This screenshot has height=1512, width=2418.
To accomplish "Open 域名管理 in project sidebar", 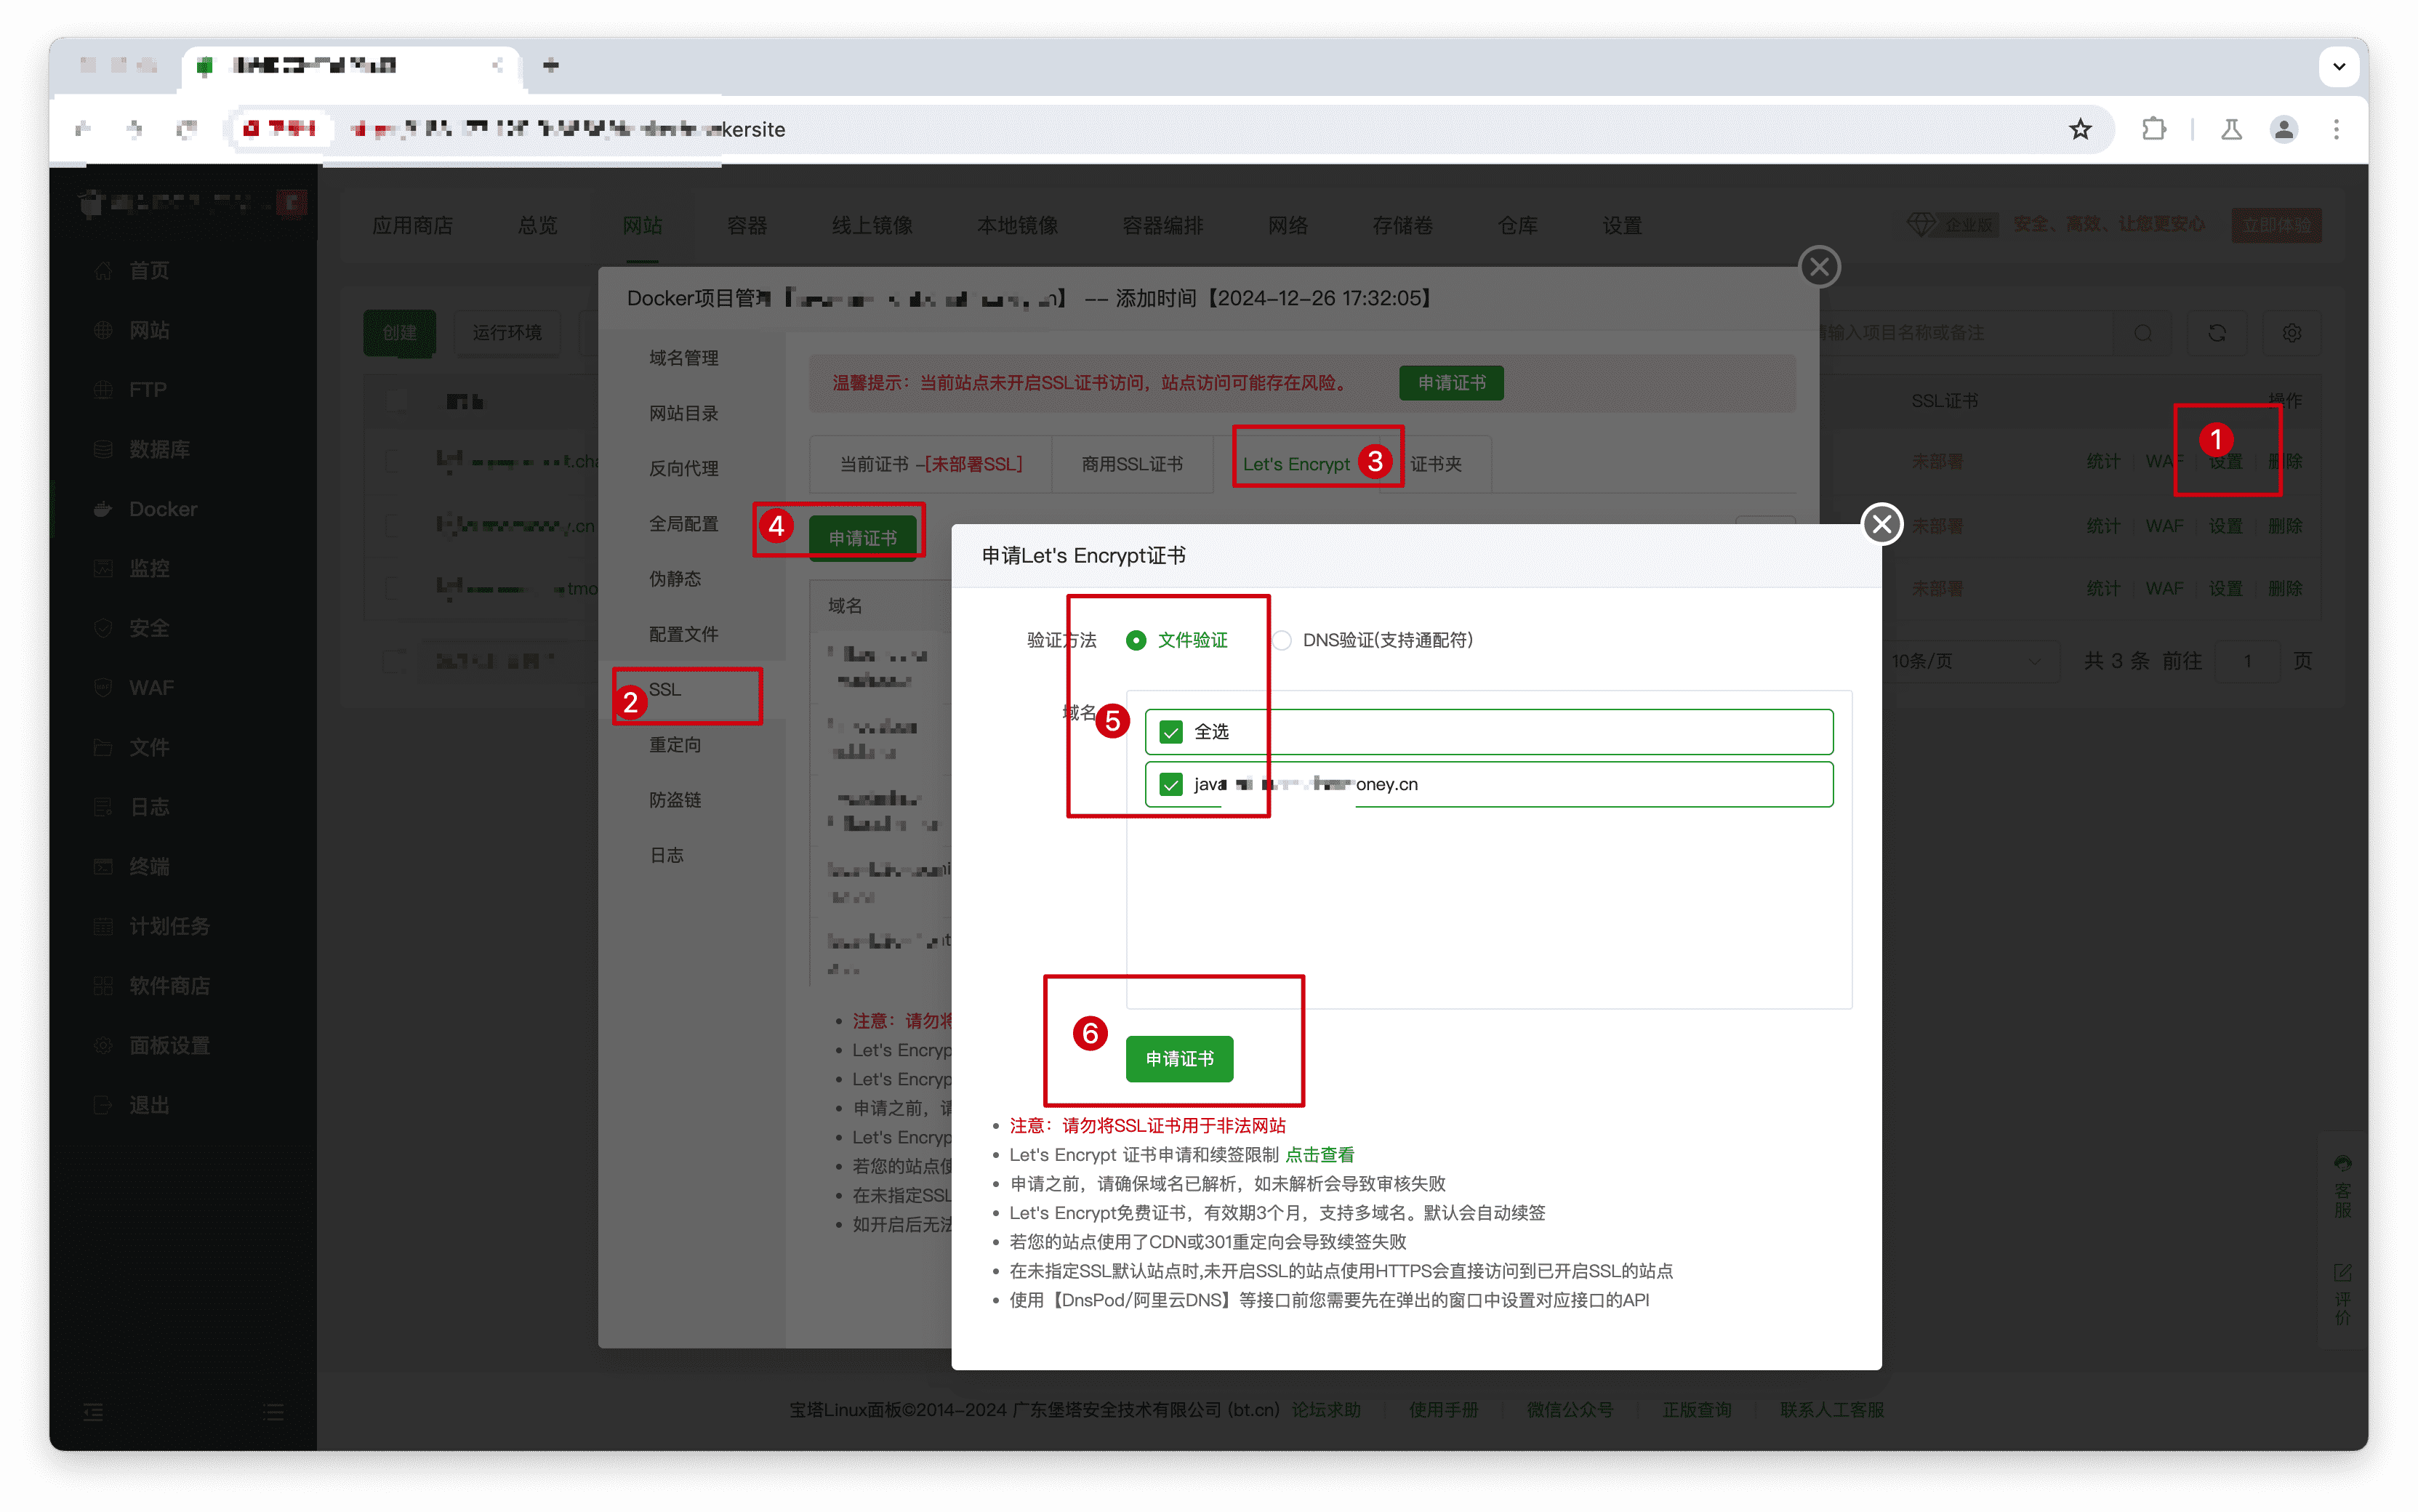I will click(x=684, y=358).
